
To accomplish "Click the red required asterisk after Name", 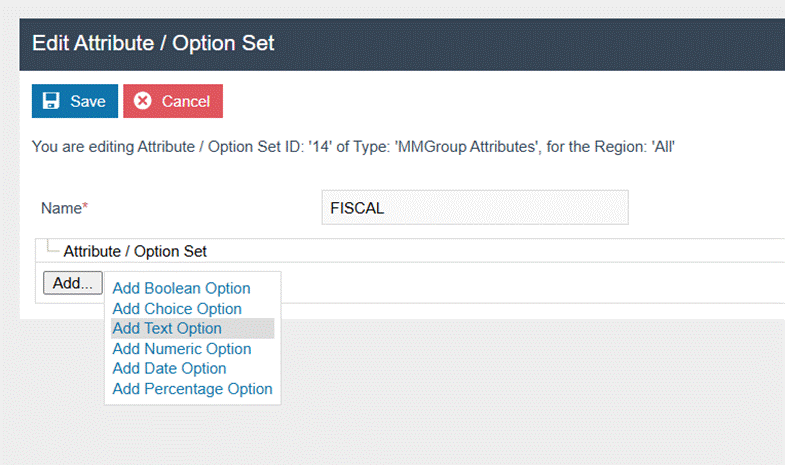I will coord(85,207).
